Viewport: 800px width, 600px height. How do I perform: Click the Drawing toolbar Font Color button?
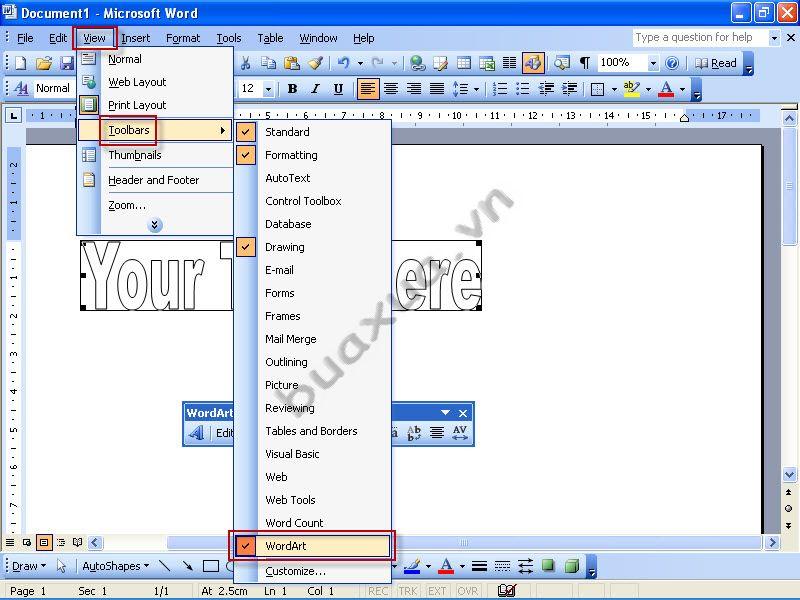tap(446, 566)
